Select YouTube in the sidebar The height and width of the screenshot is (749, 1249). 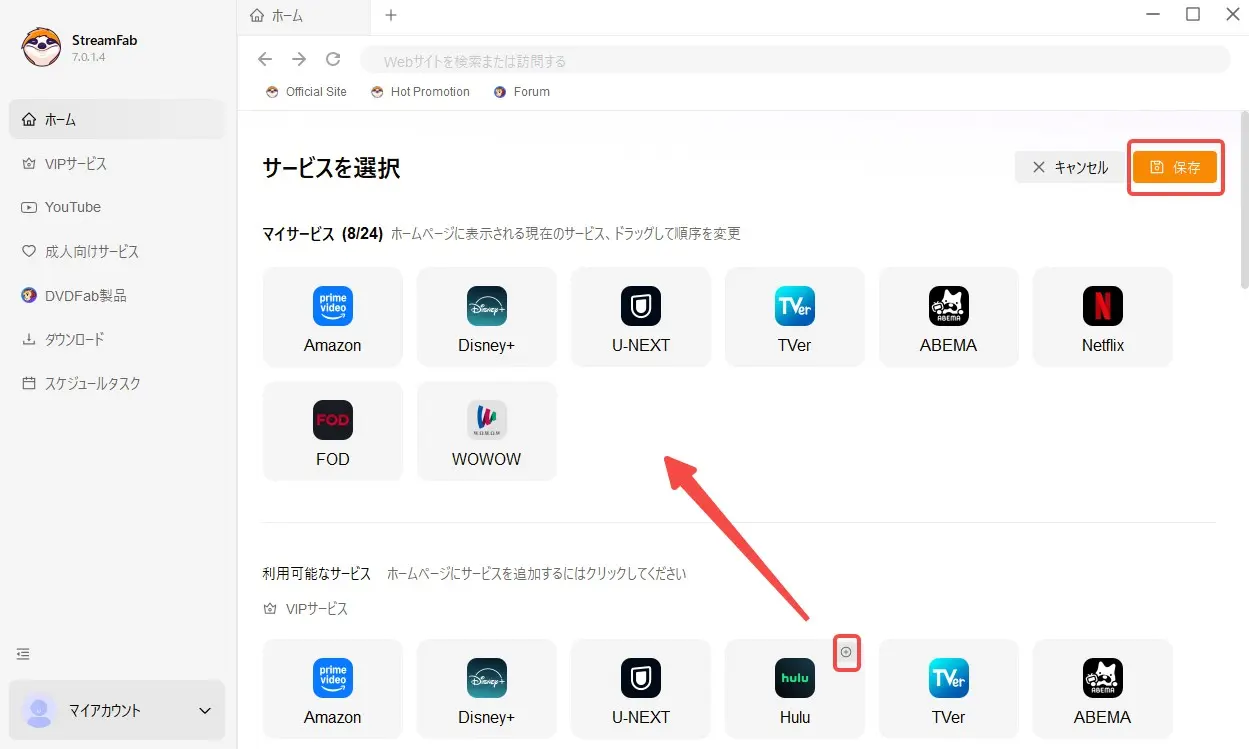tap(117, 207)
